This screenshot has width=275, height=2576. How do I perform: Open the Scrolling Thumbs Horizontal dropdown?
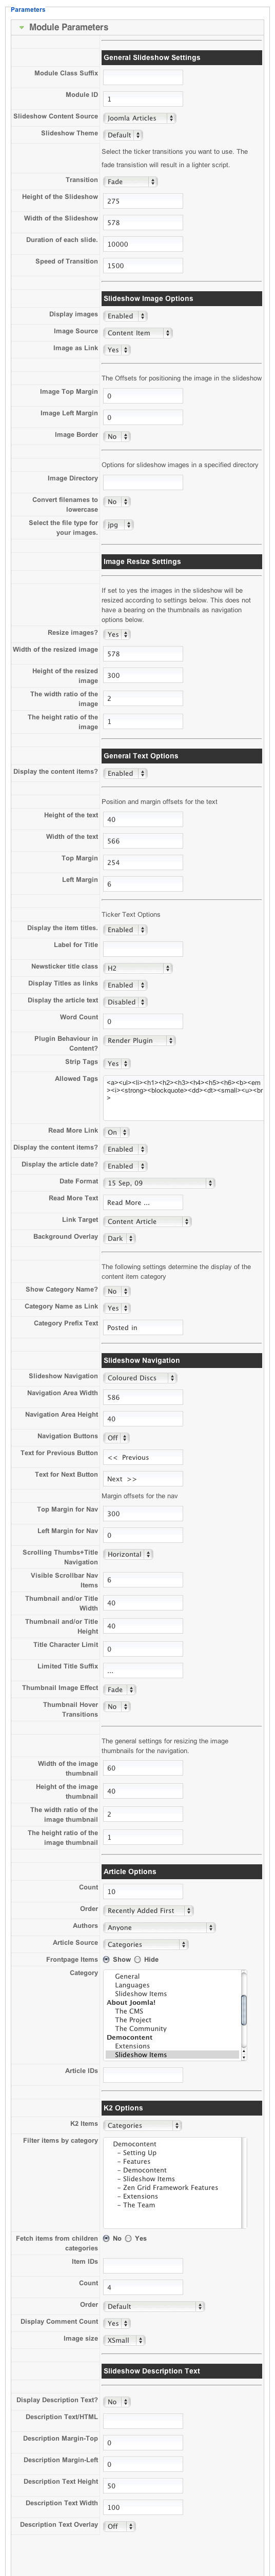[x=128, y=1554]
